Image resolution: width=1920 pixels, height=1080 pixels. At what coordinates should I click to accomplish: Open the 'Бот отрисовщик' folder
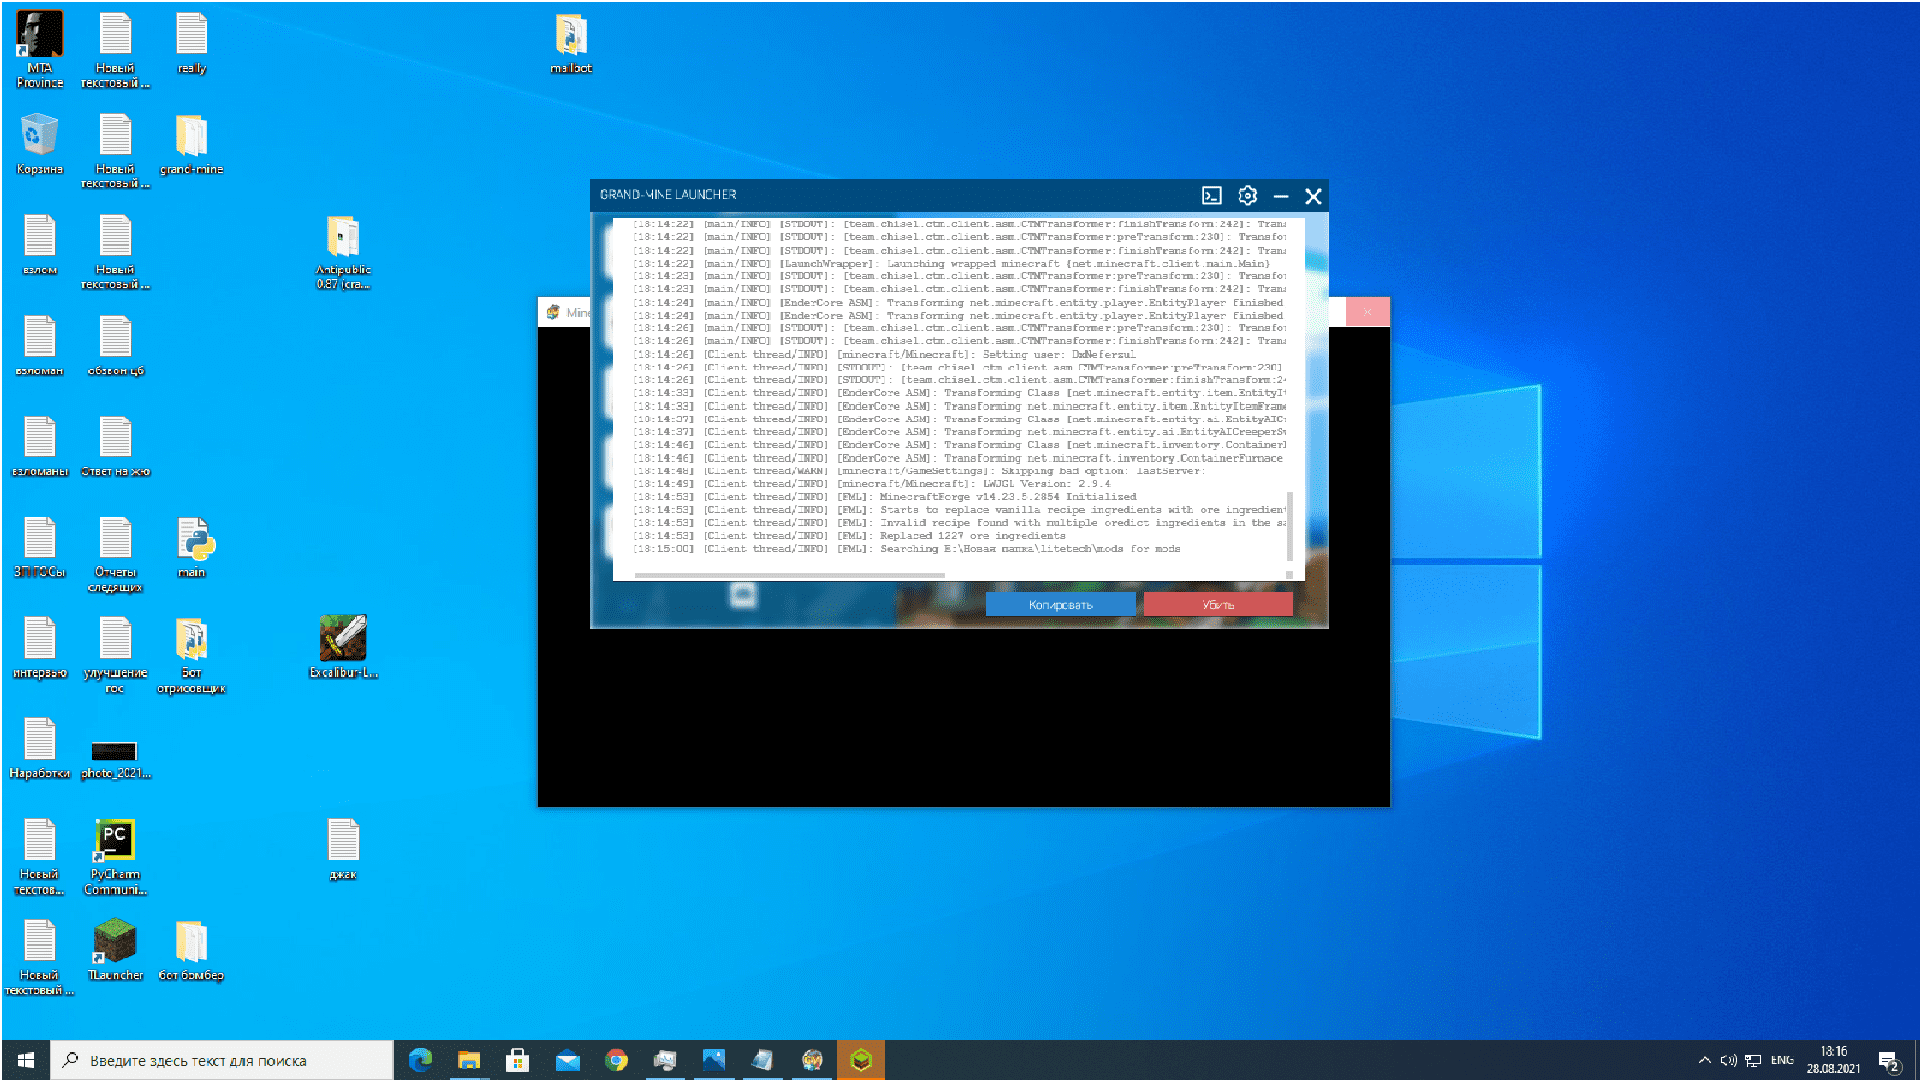coord(191,657)
